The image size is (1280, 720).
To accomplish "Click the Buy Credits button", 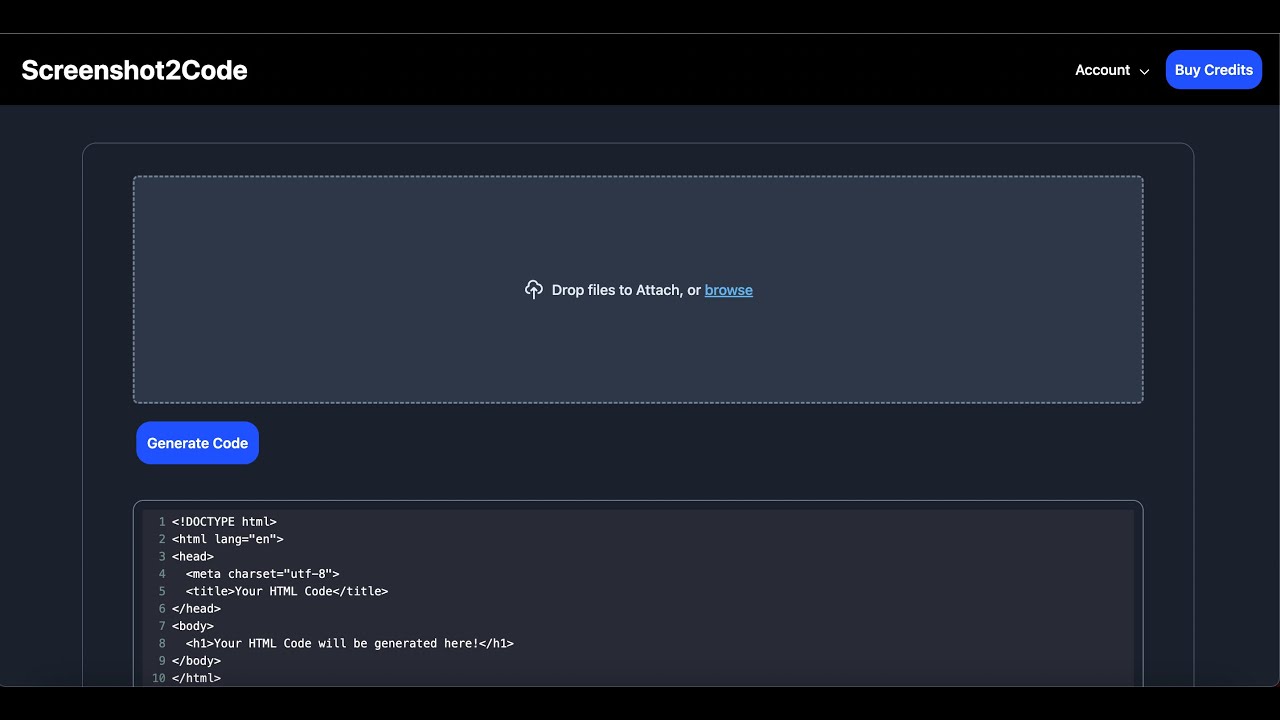I will pyautogui.click(x=1213, y=70).
